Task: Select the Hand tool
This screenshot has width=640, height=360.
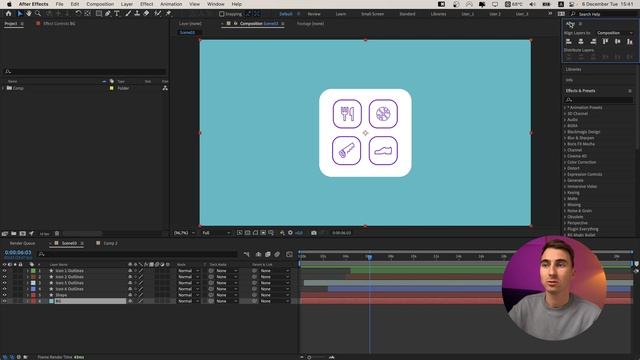Action: [x=29, y=13]
